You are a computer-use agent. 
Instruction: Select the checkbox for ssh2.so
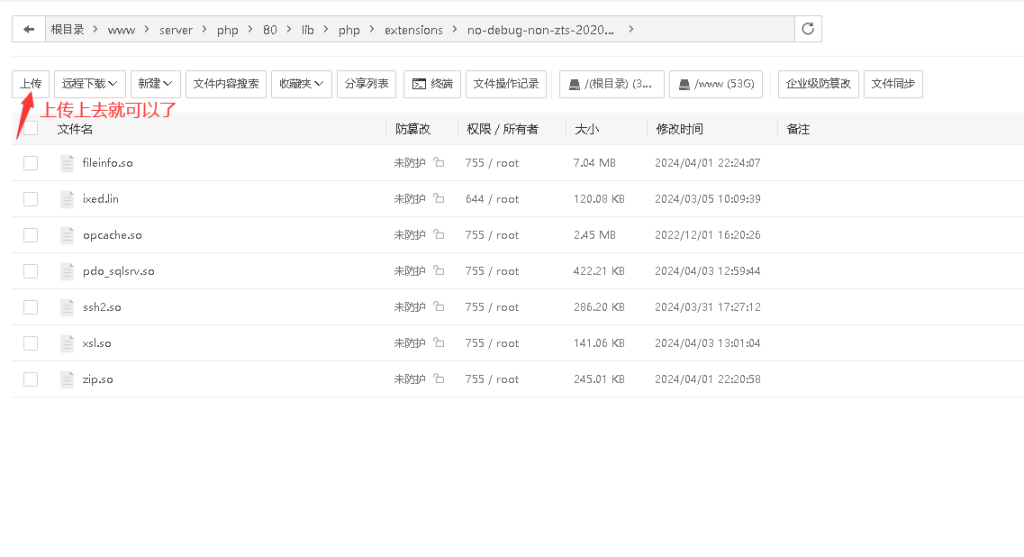coord(31,307)
